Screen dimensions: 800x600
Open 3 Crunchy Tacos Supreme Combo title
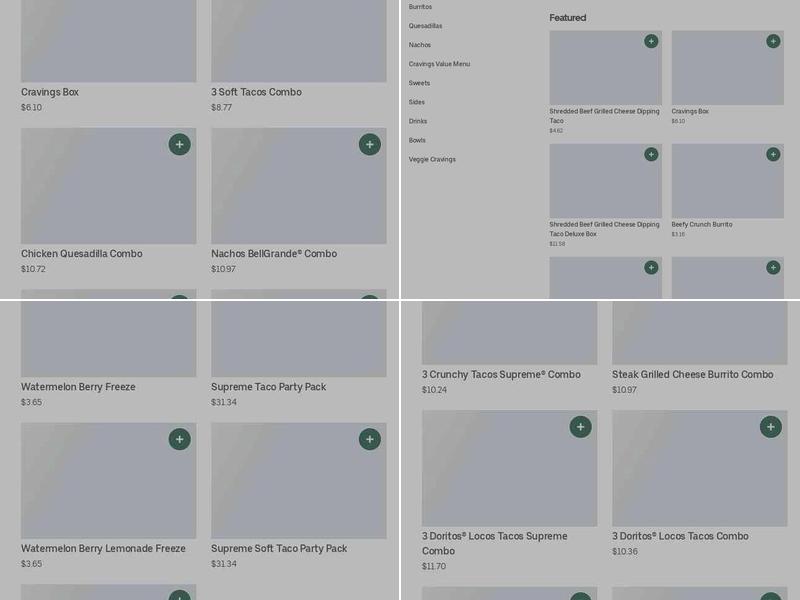coord(501,374)
